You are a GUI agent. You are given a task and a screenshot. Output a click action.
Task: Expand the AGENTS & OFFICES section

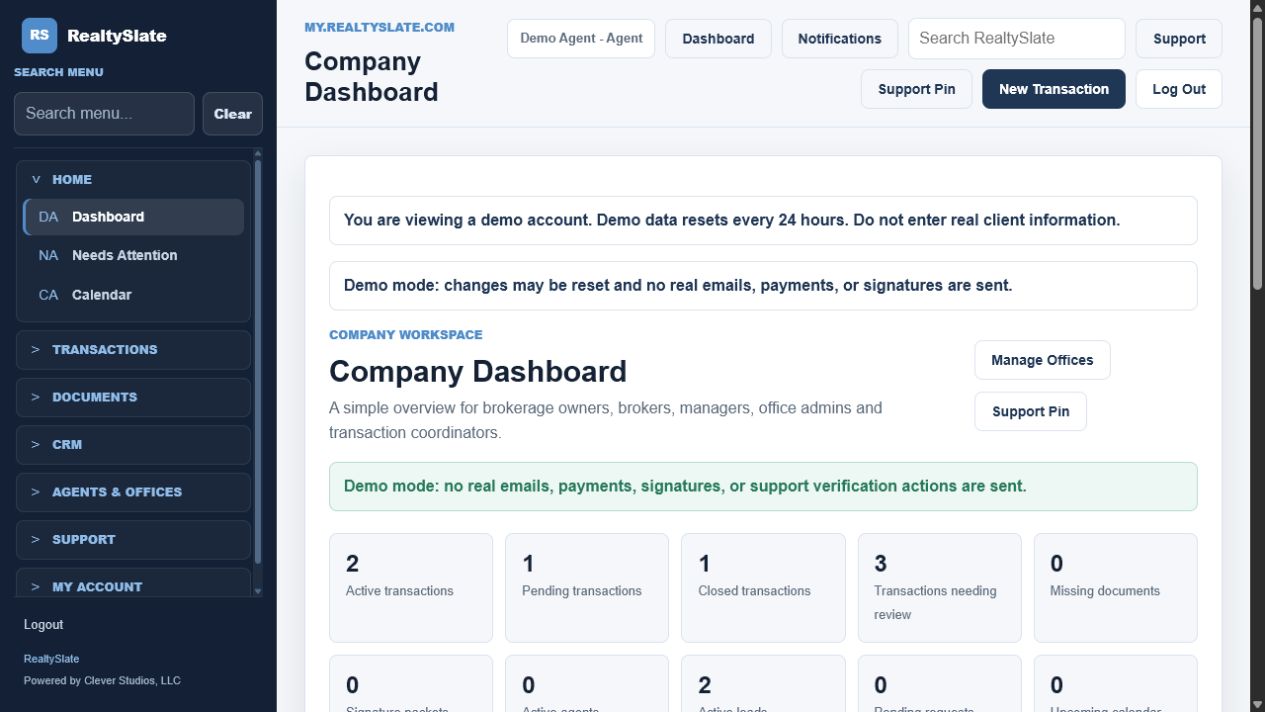point(133,492)
